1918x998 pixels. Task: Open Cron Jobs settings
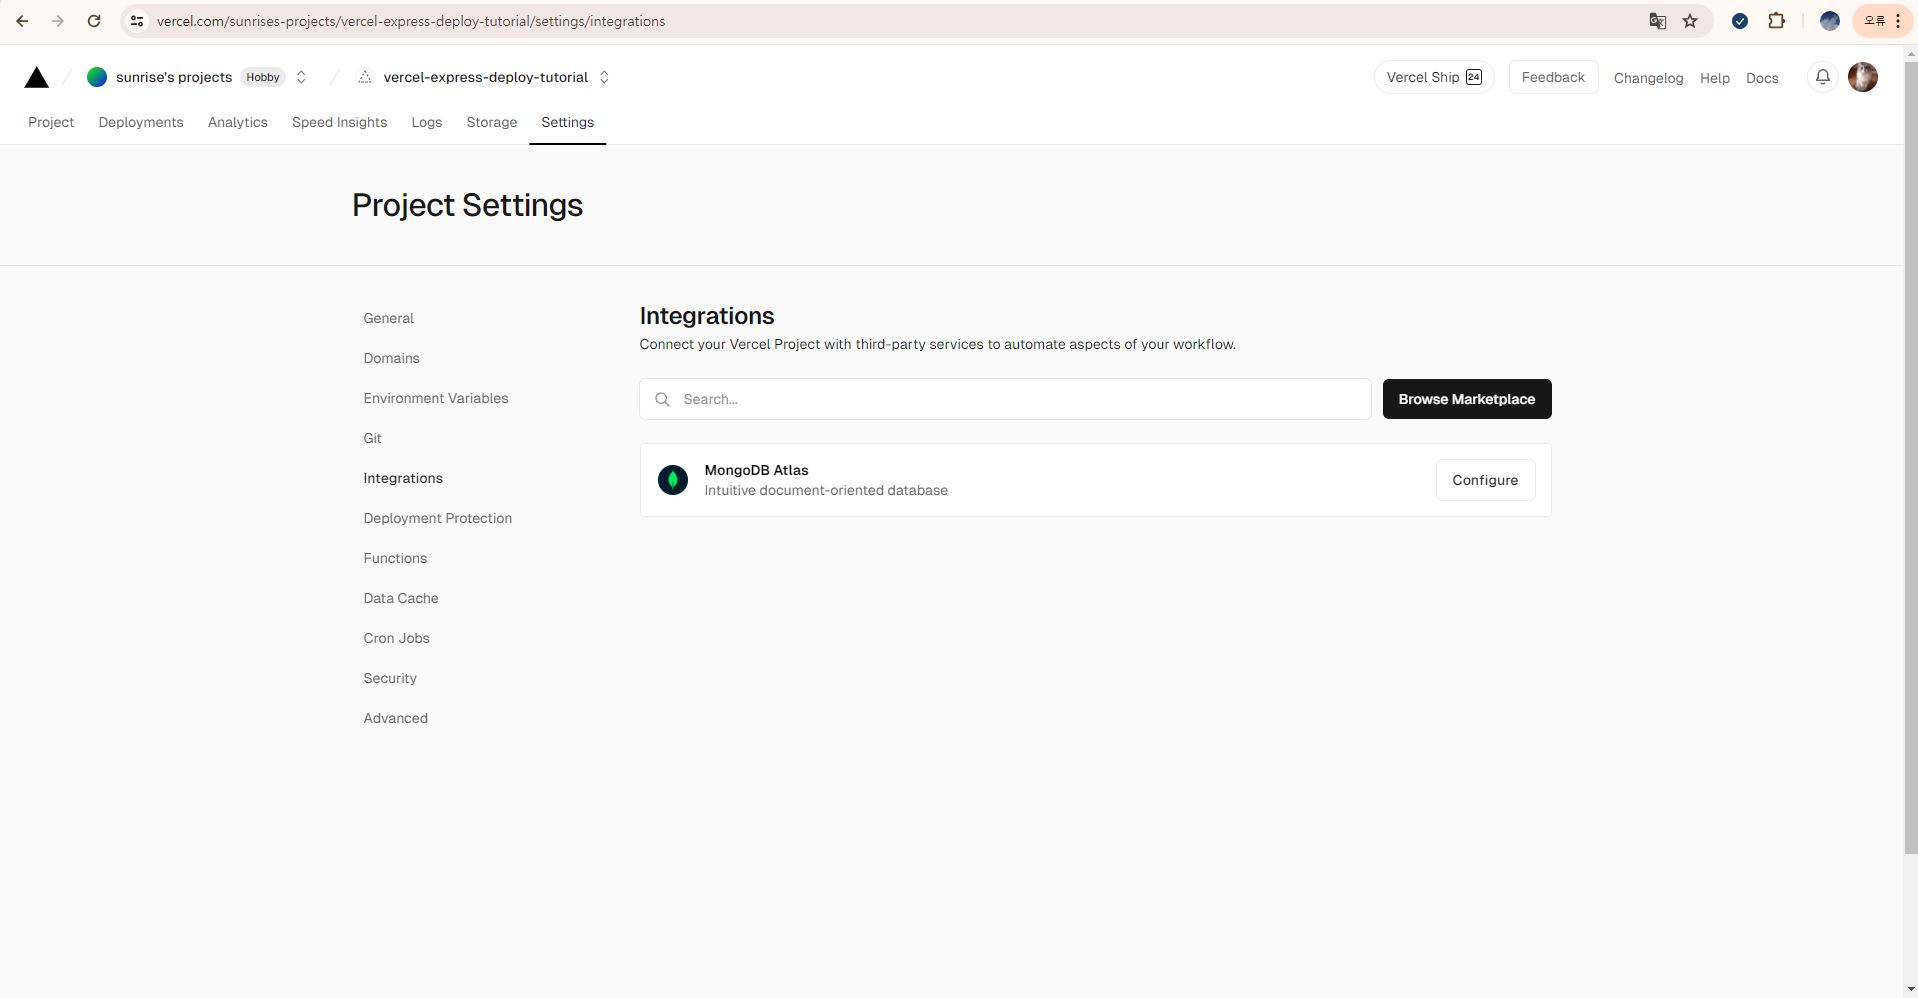click(396, 638)
